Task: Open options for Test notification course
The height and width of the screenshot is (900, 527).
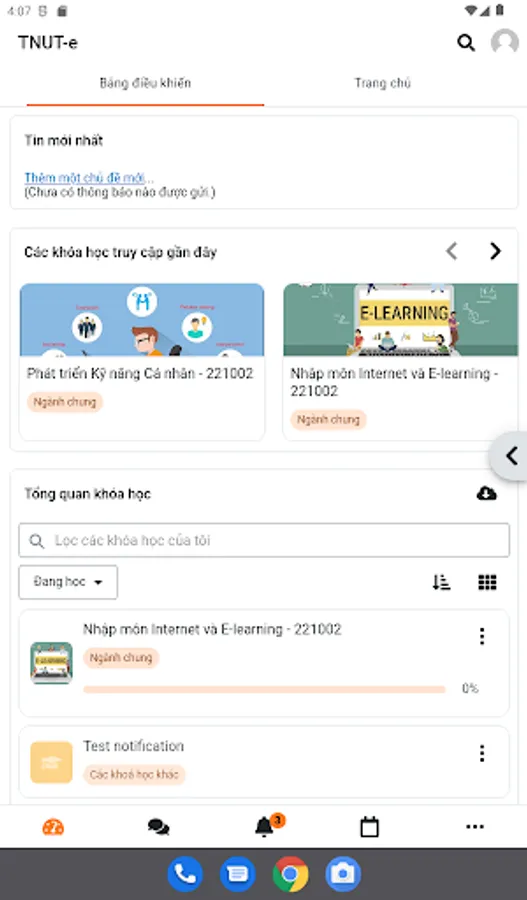Action: [482, 753]
